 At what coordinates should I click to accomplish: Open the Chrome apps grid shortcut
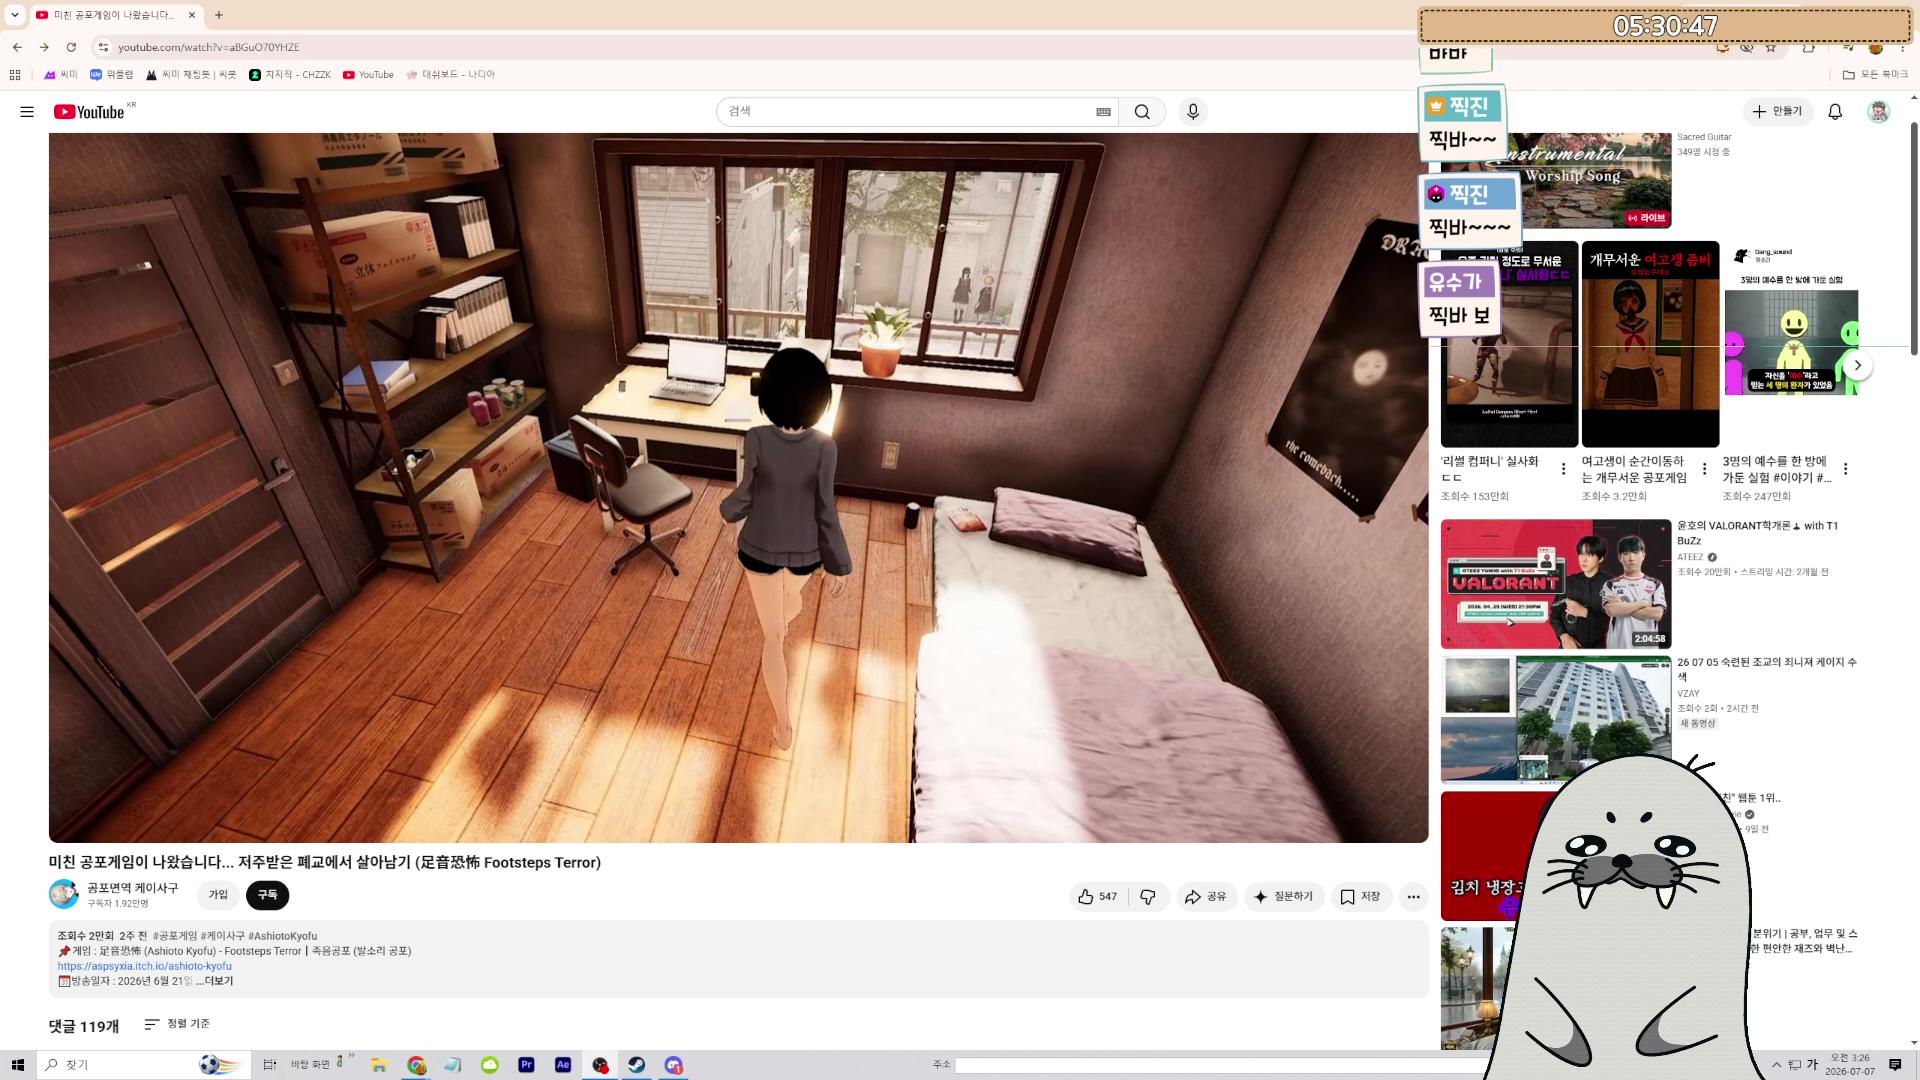tap(15, 75)
